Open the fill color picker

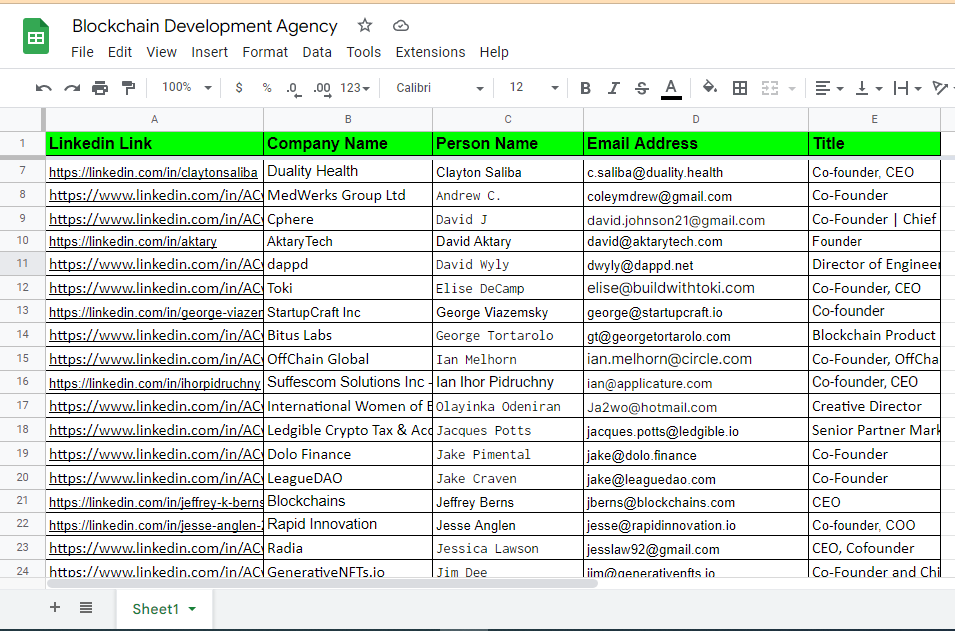point(710,88)
